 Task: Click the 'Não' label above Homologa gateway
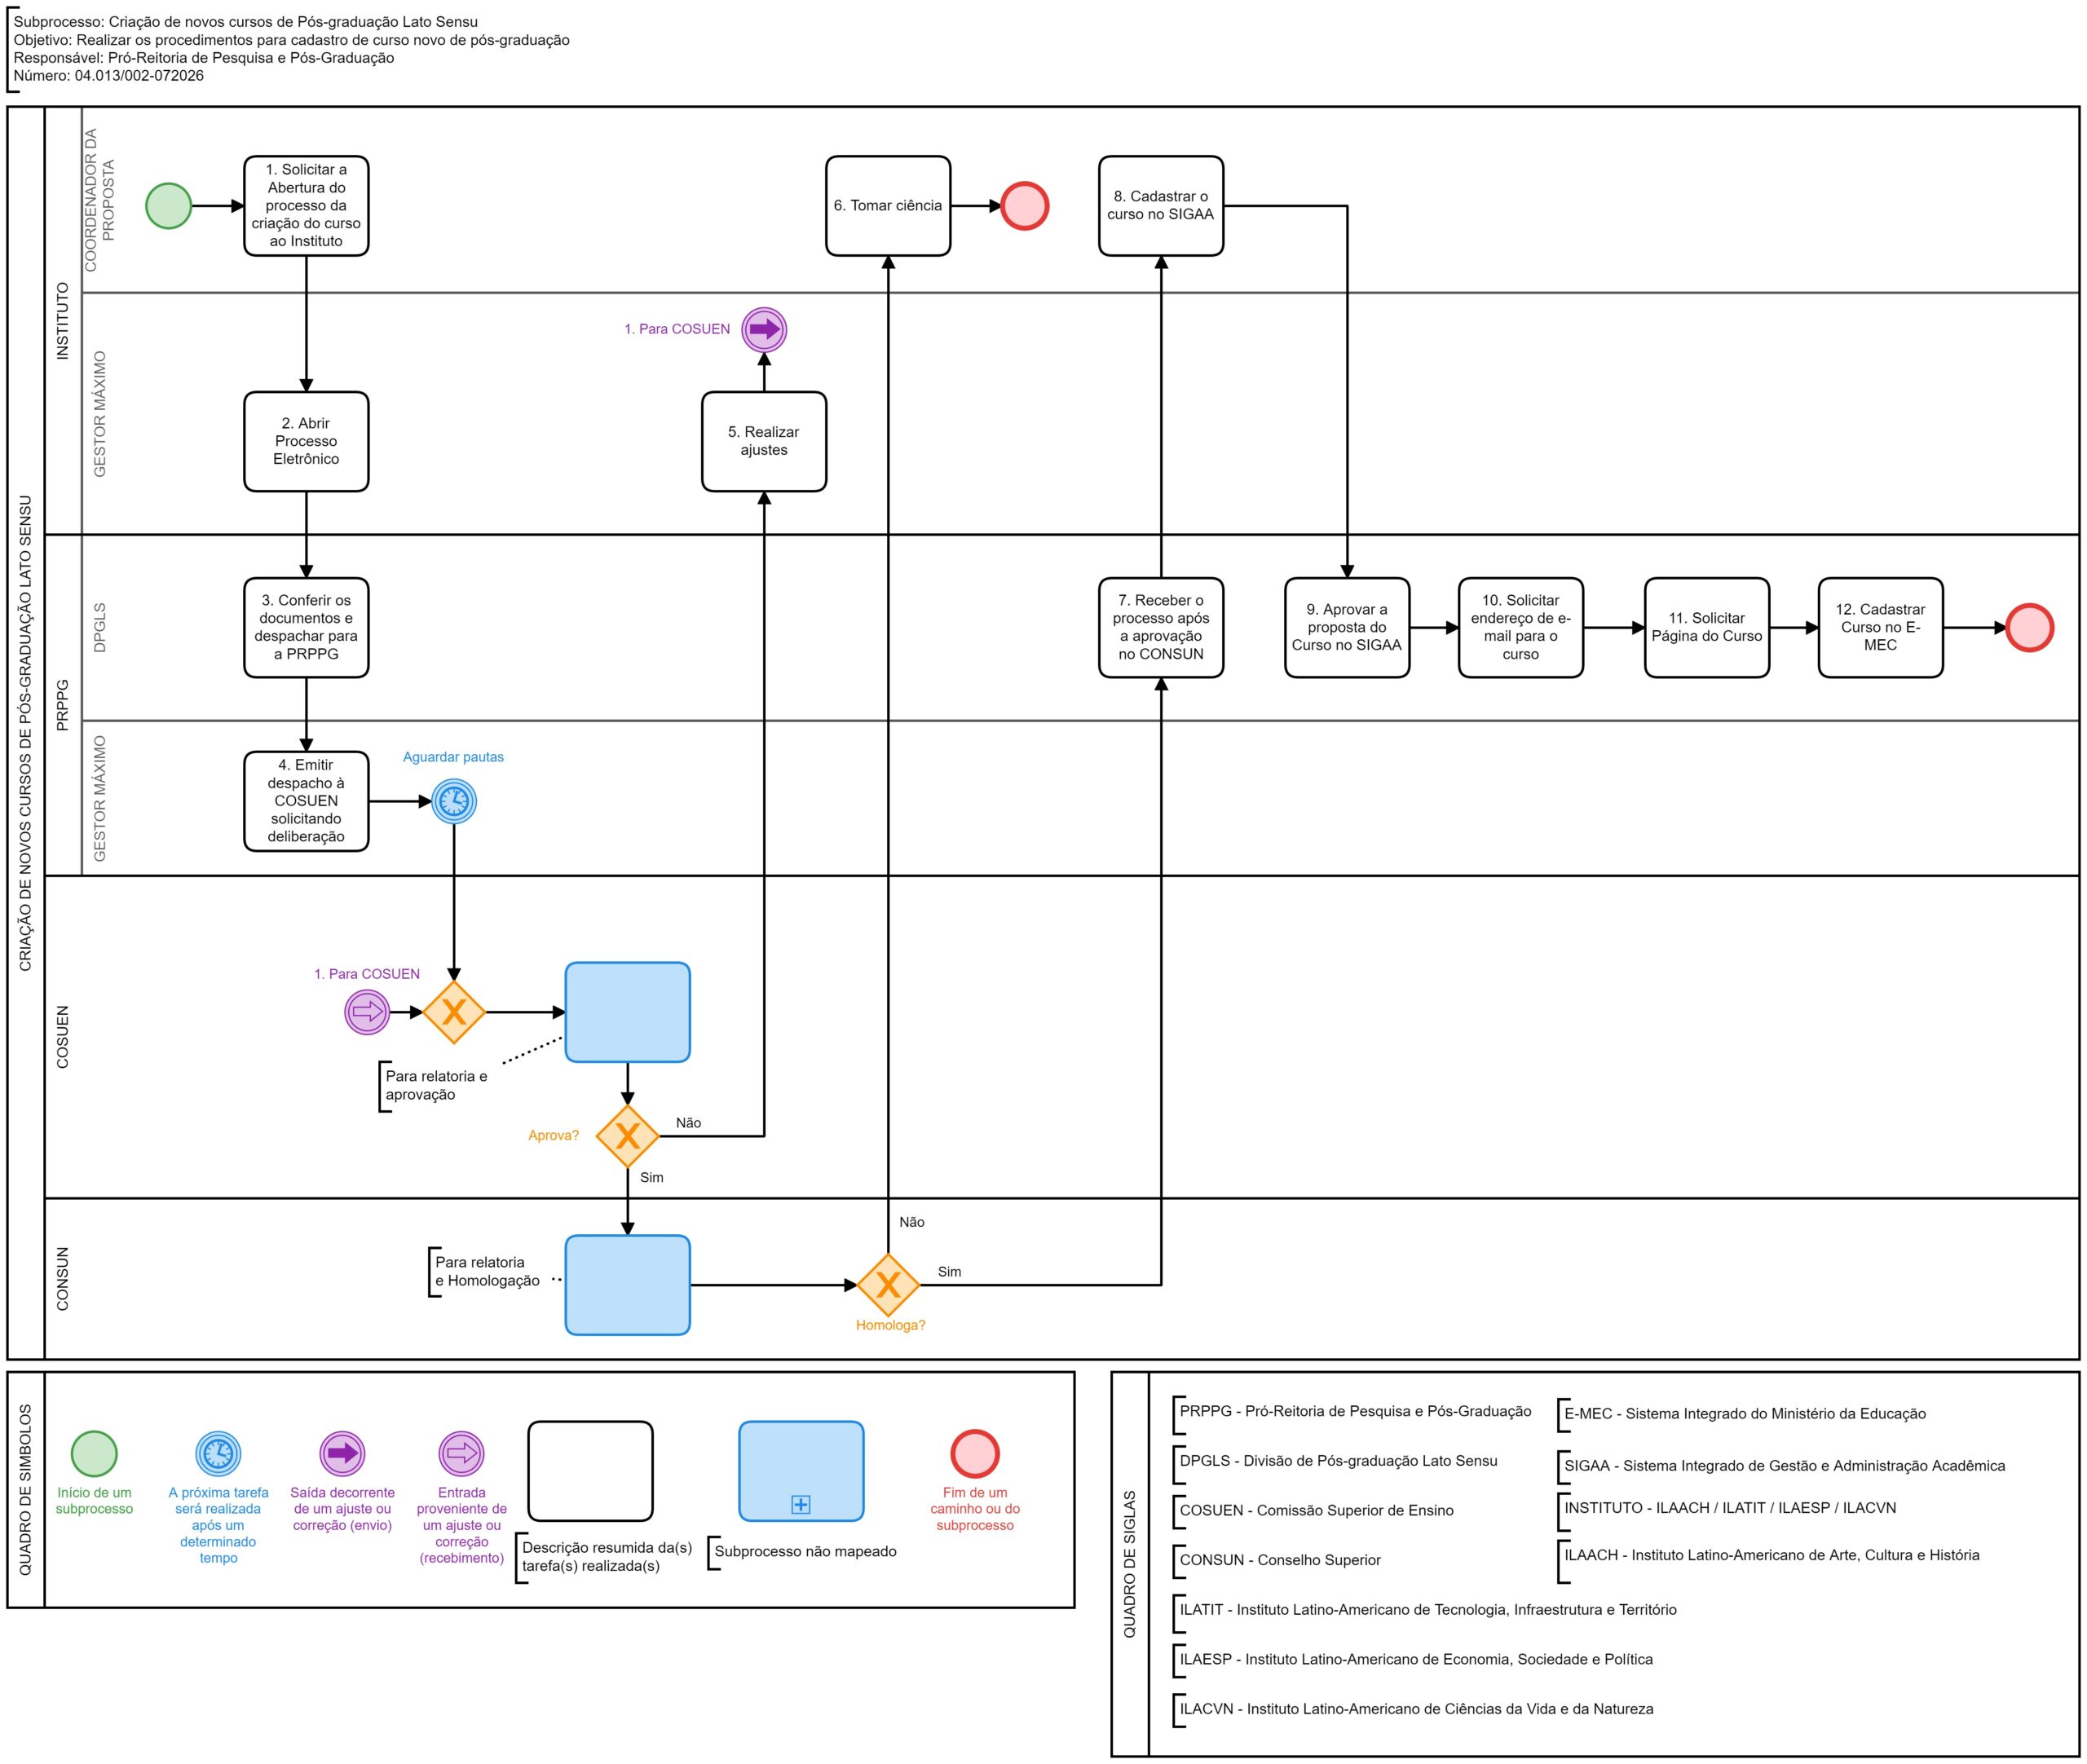[x=912, y=1222]
